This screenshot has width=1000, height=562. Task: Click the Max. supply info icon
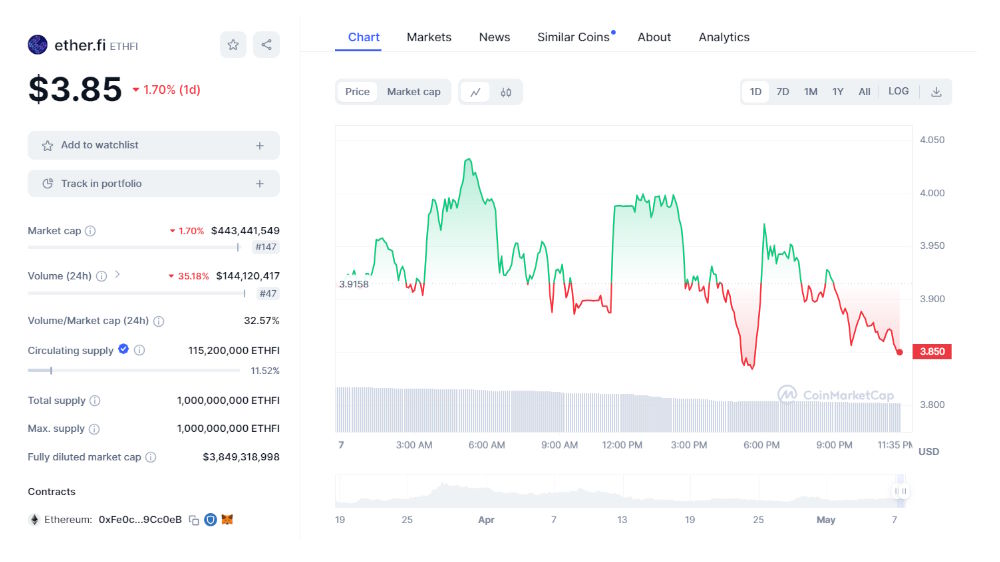[94, 429]
